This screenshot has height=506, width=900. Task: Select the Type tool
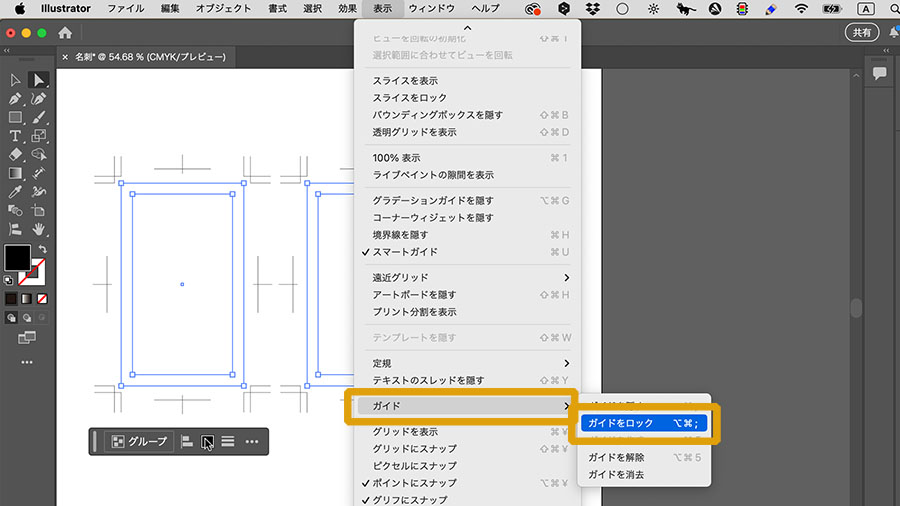click(15, 136)
